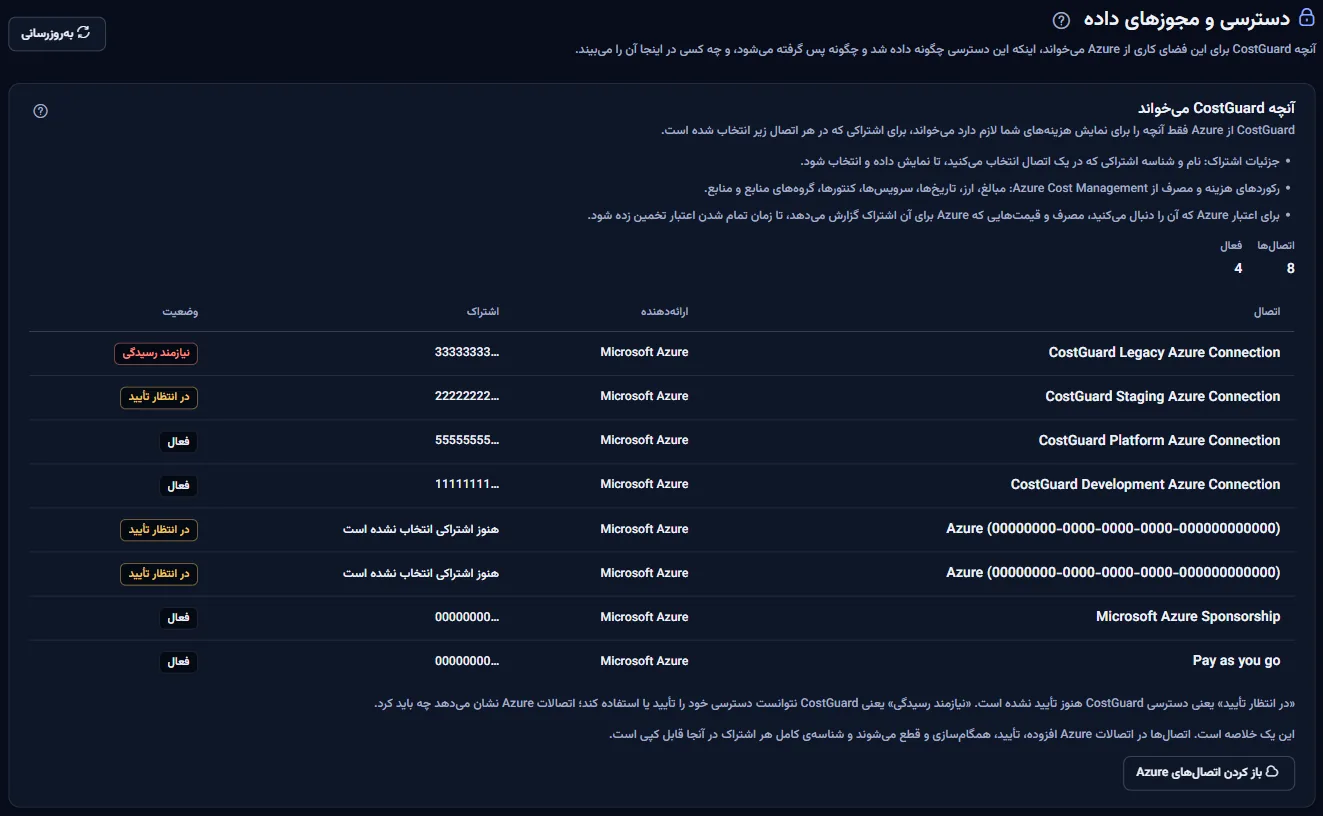Click فعال badge in Development connection row
This screenshot has height=816, width=1323.
[x=178, y=485]
